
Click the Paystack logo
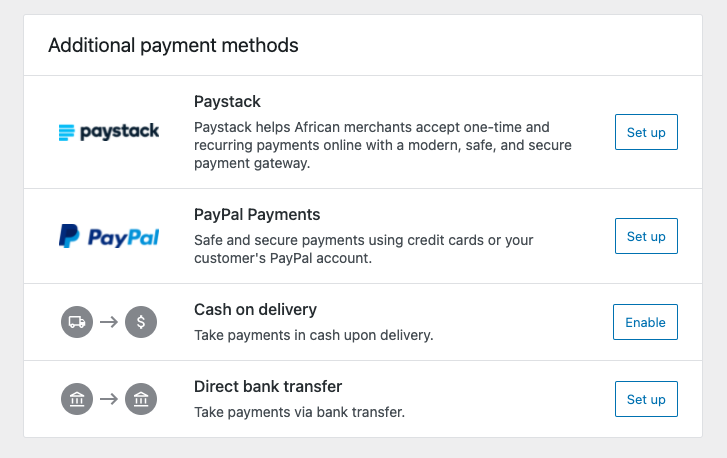[109, 132]
